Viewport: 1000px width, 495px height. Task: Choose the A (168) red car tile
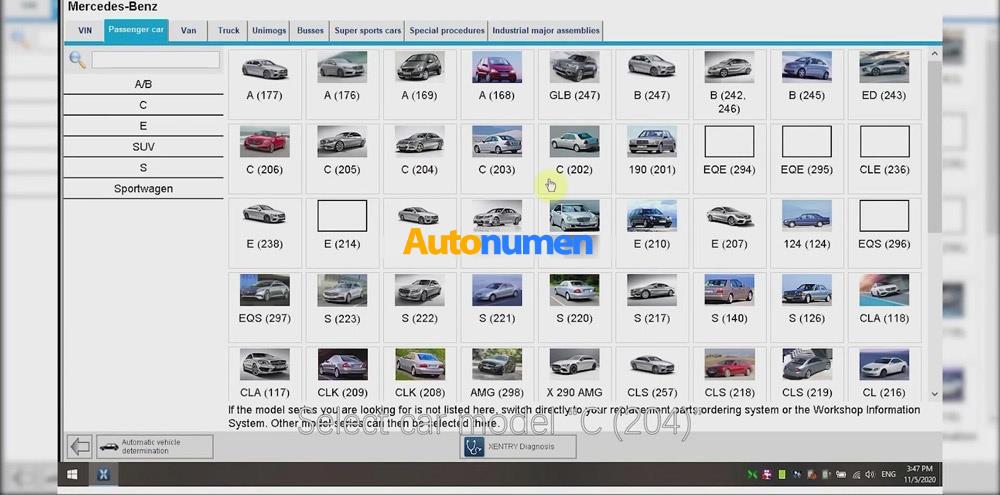pyautogui.click(x=497, y=84)
